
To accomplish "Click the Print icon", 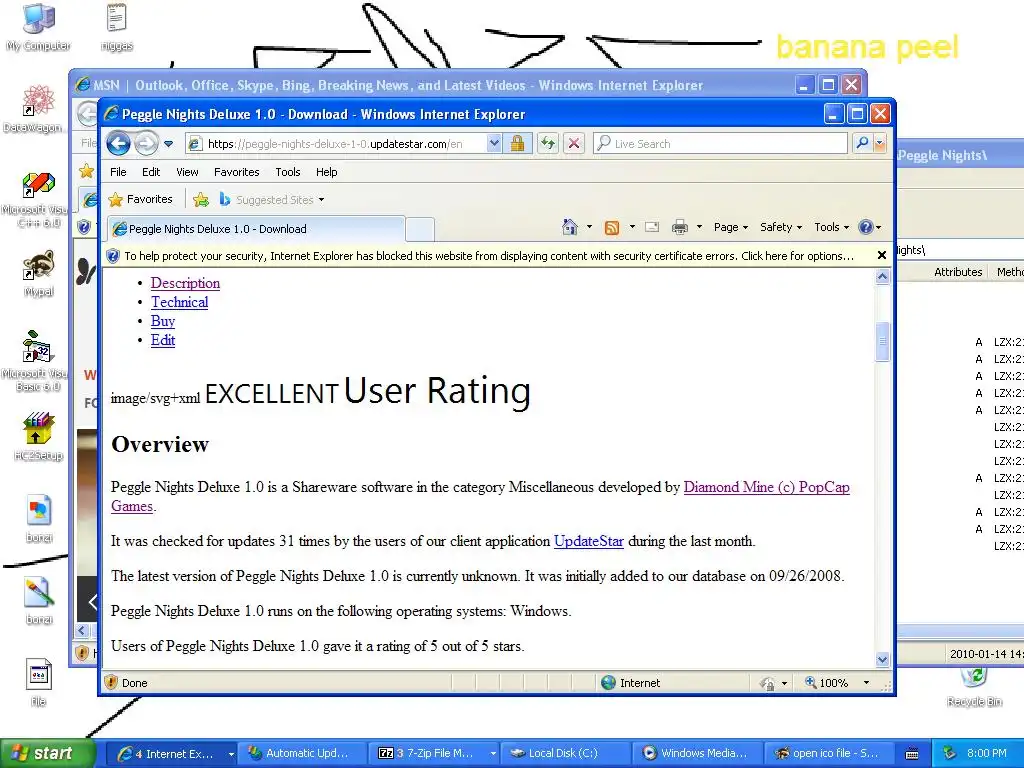I will pos(680,227).
